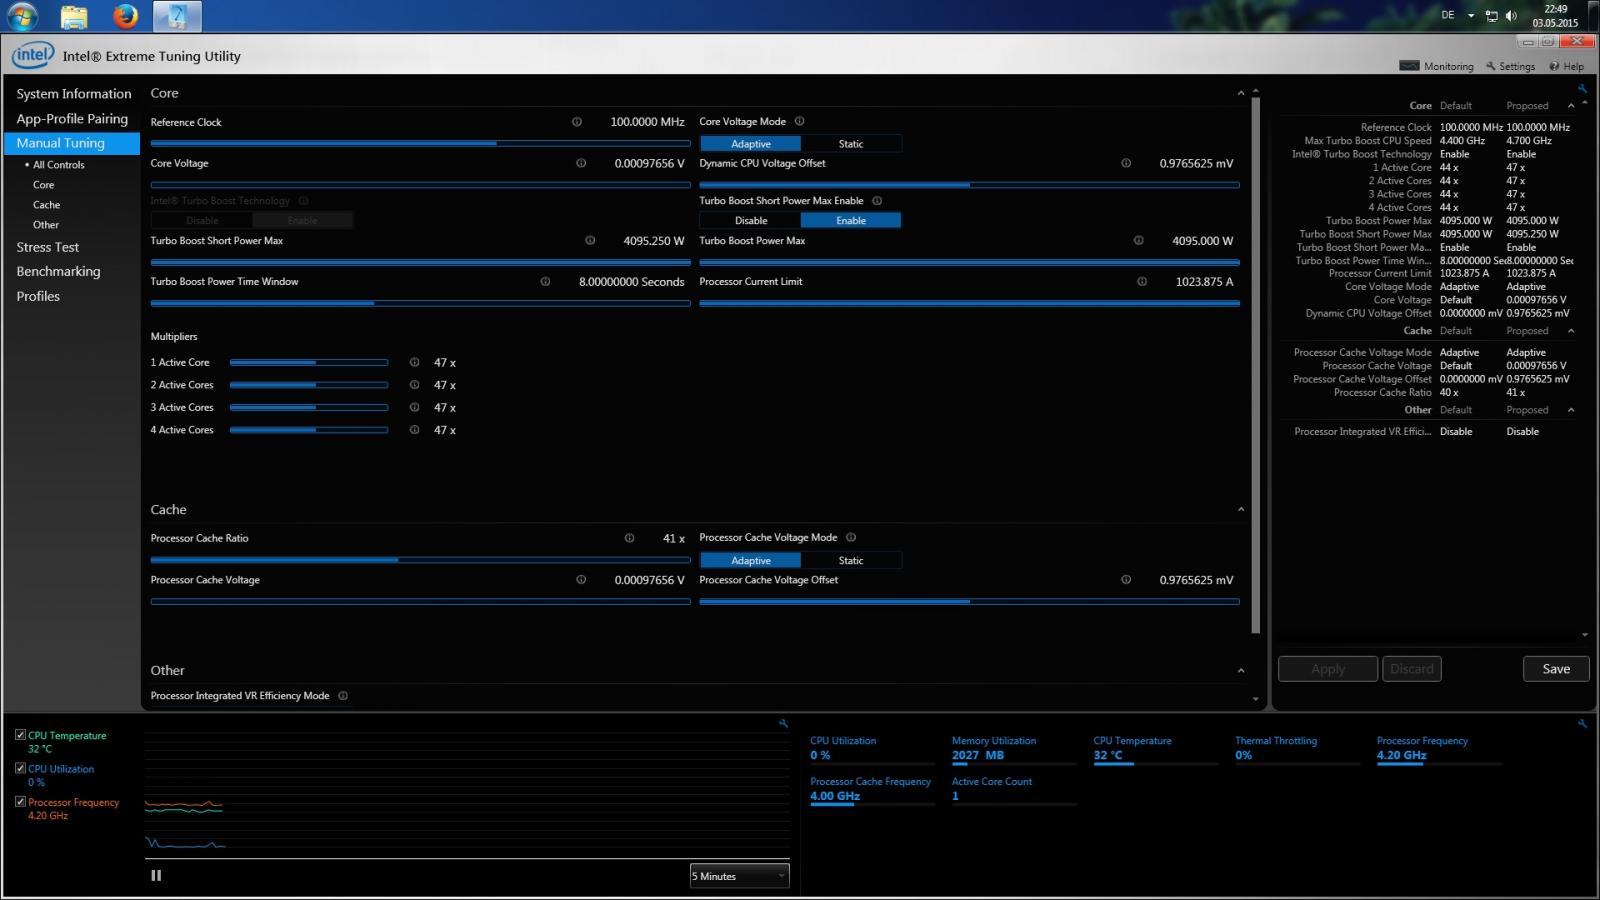The image size is (1600, 900).
Task: Toggle CPU Utilization checkbox in graph legend
Action: tap(20, 768)
